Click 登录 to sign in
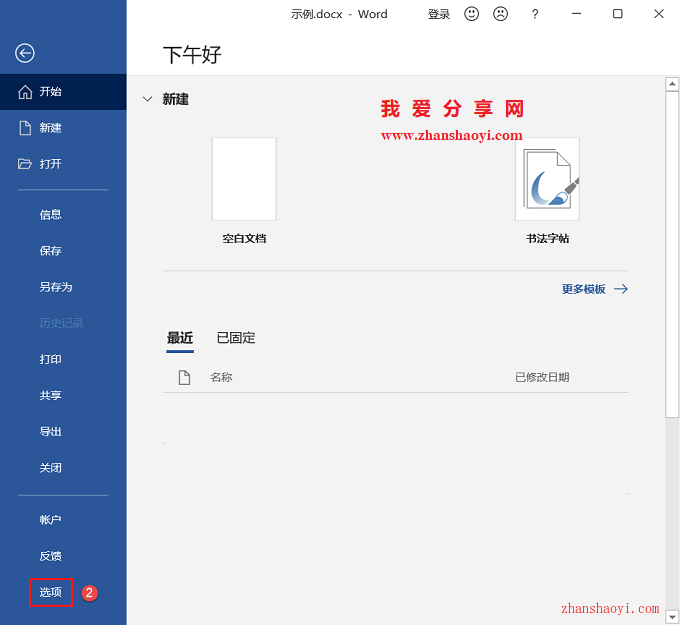 pyautogui.click(x=439, y=14)
